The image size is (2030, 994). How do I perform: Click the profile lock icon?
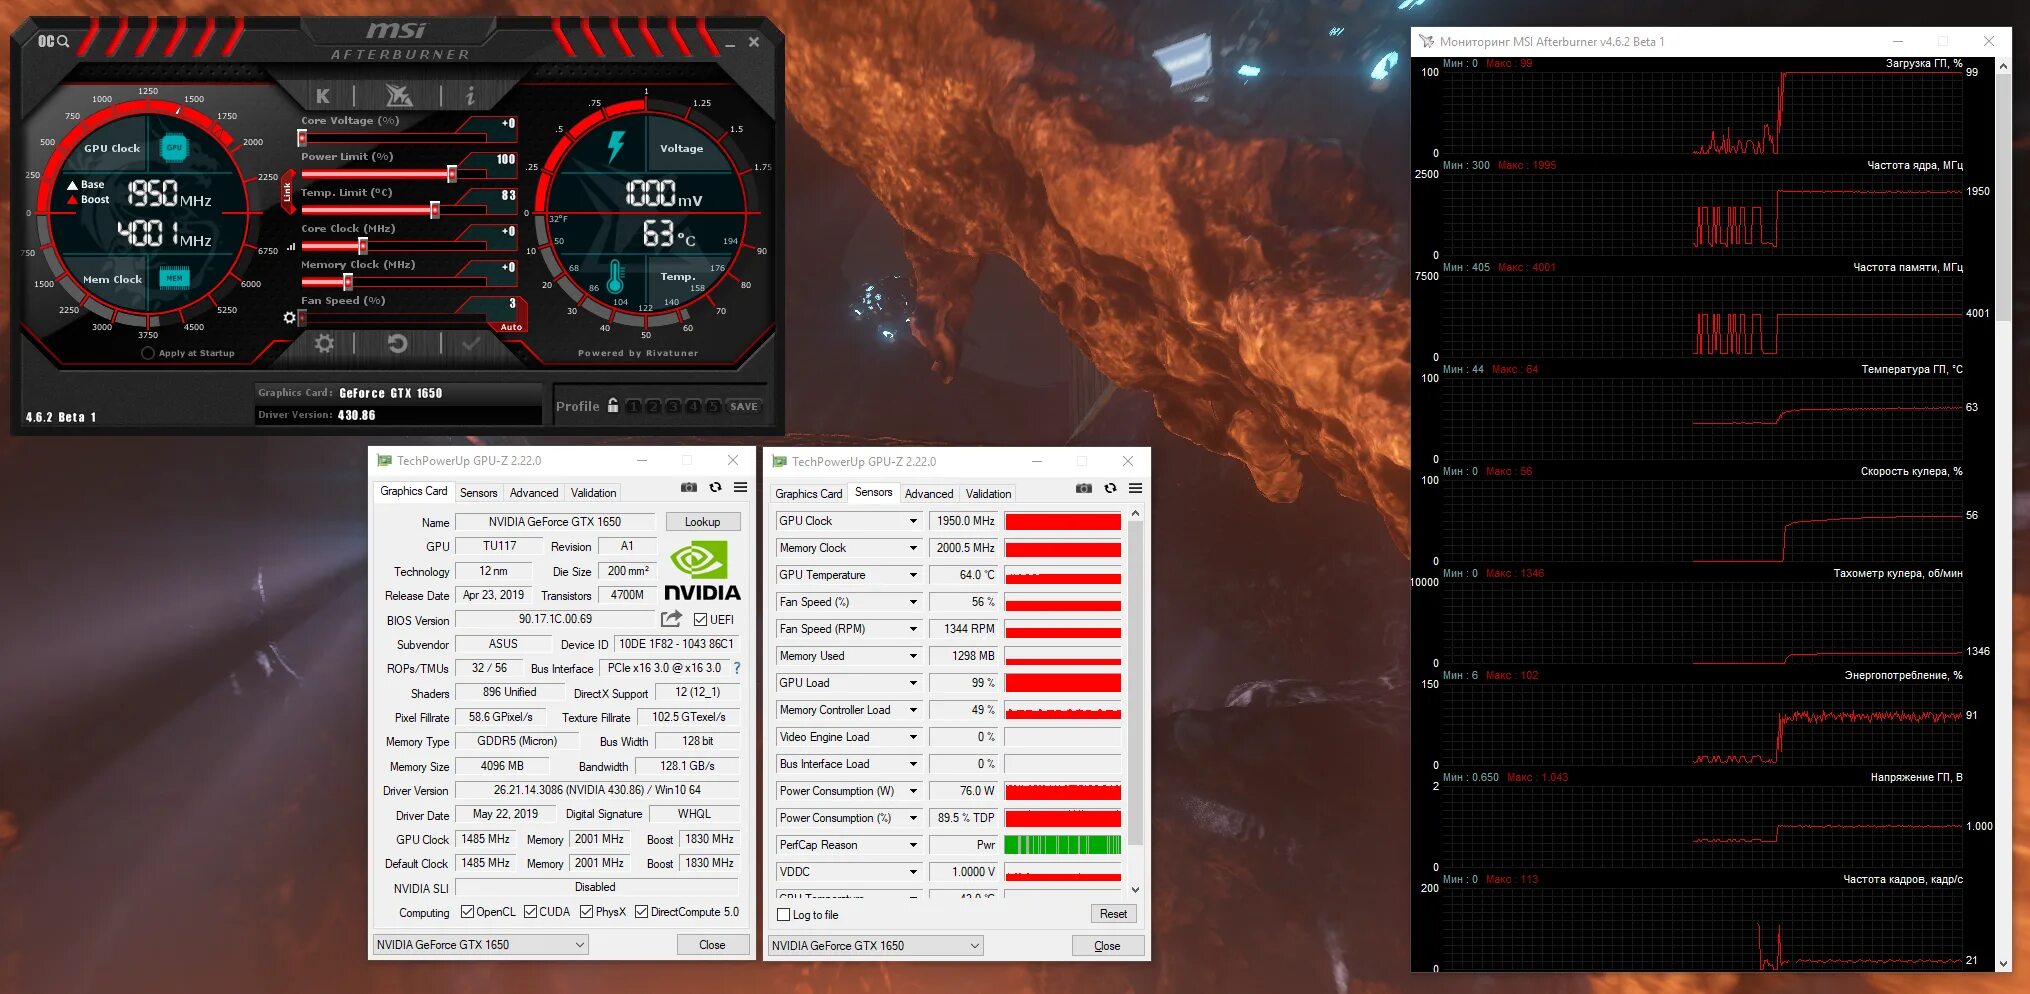[x=613, y=406]
